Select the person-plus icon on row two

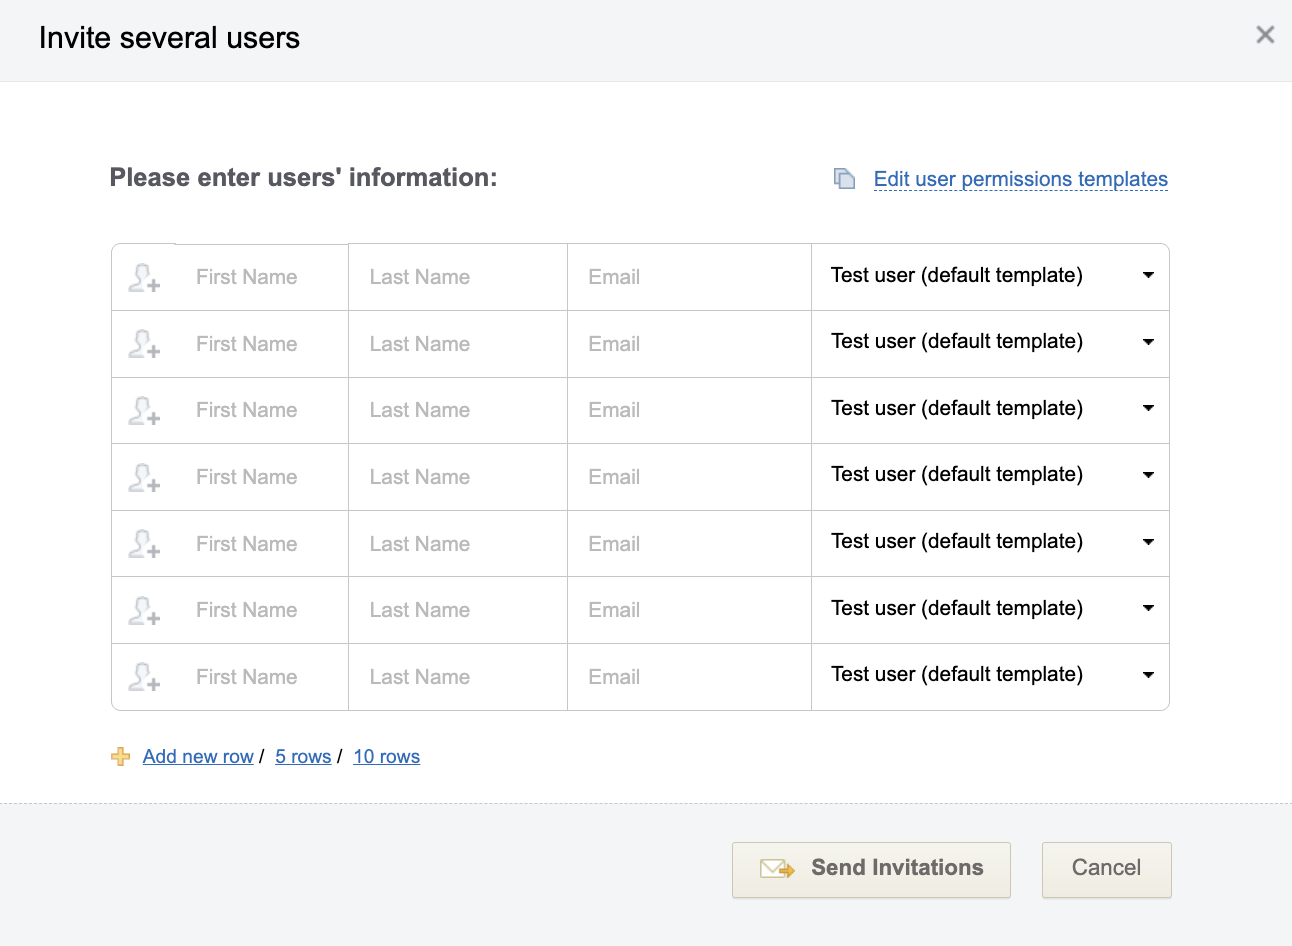point(144,344)
